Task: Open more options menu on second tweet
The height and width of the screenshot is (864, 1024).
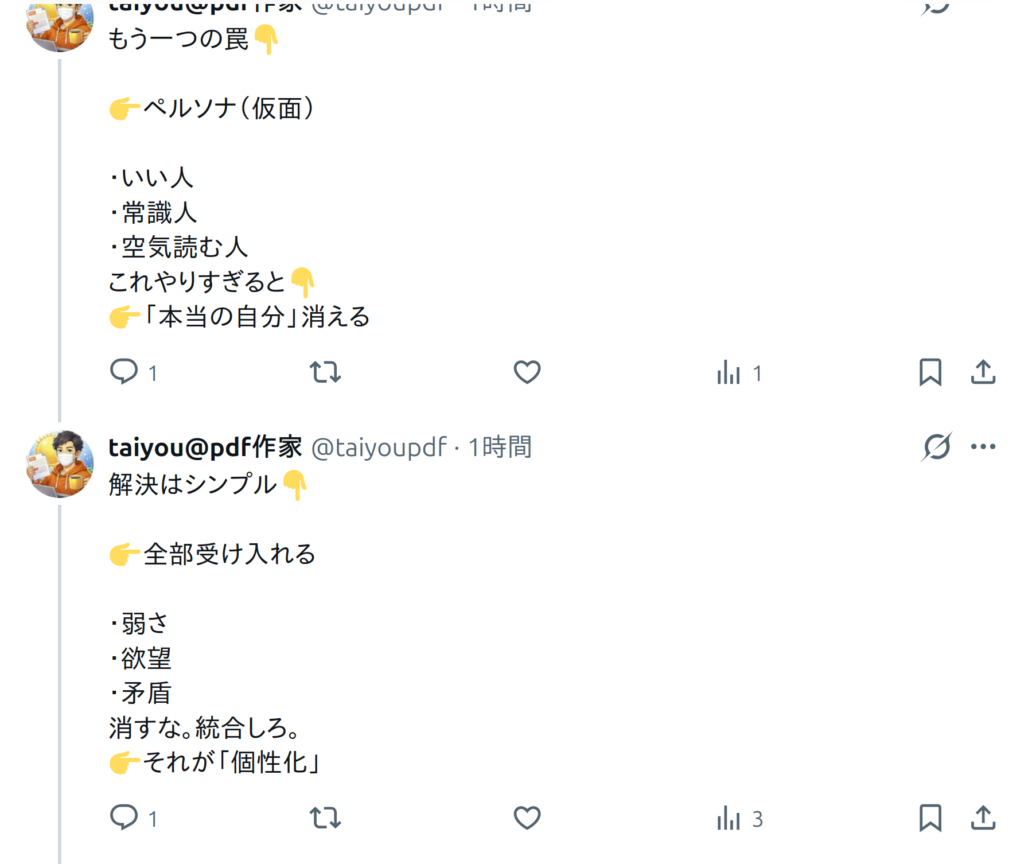Action: tap(983, 447)
